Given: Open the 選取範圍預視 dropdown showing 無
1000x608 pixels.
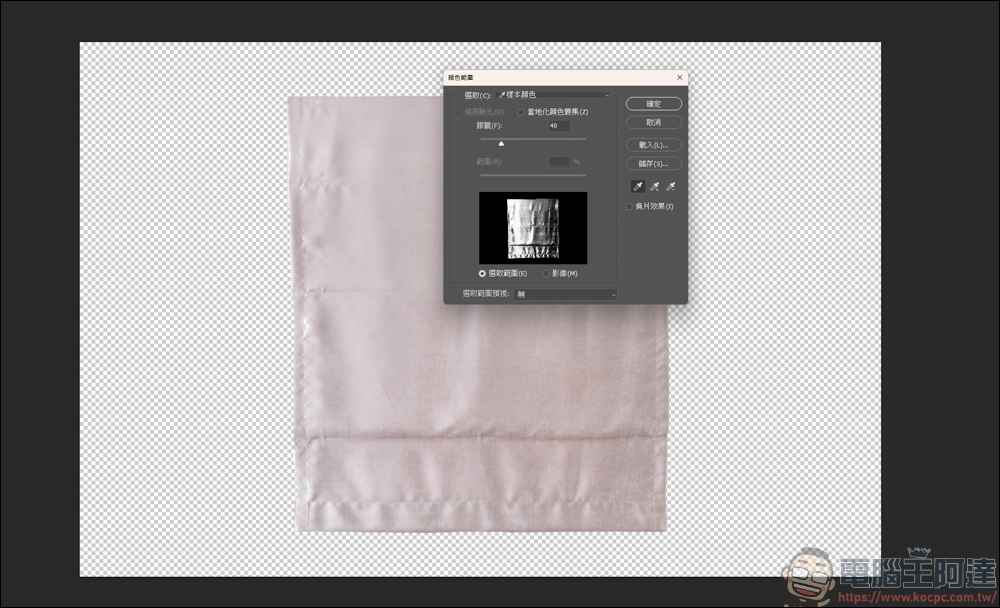Looking at the screenshot, I should click(565, 293).
